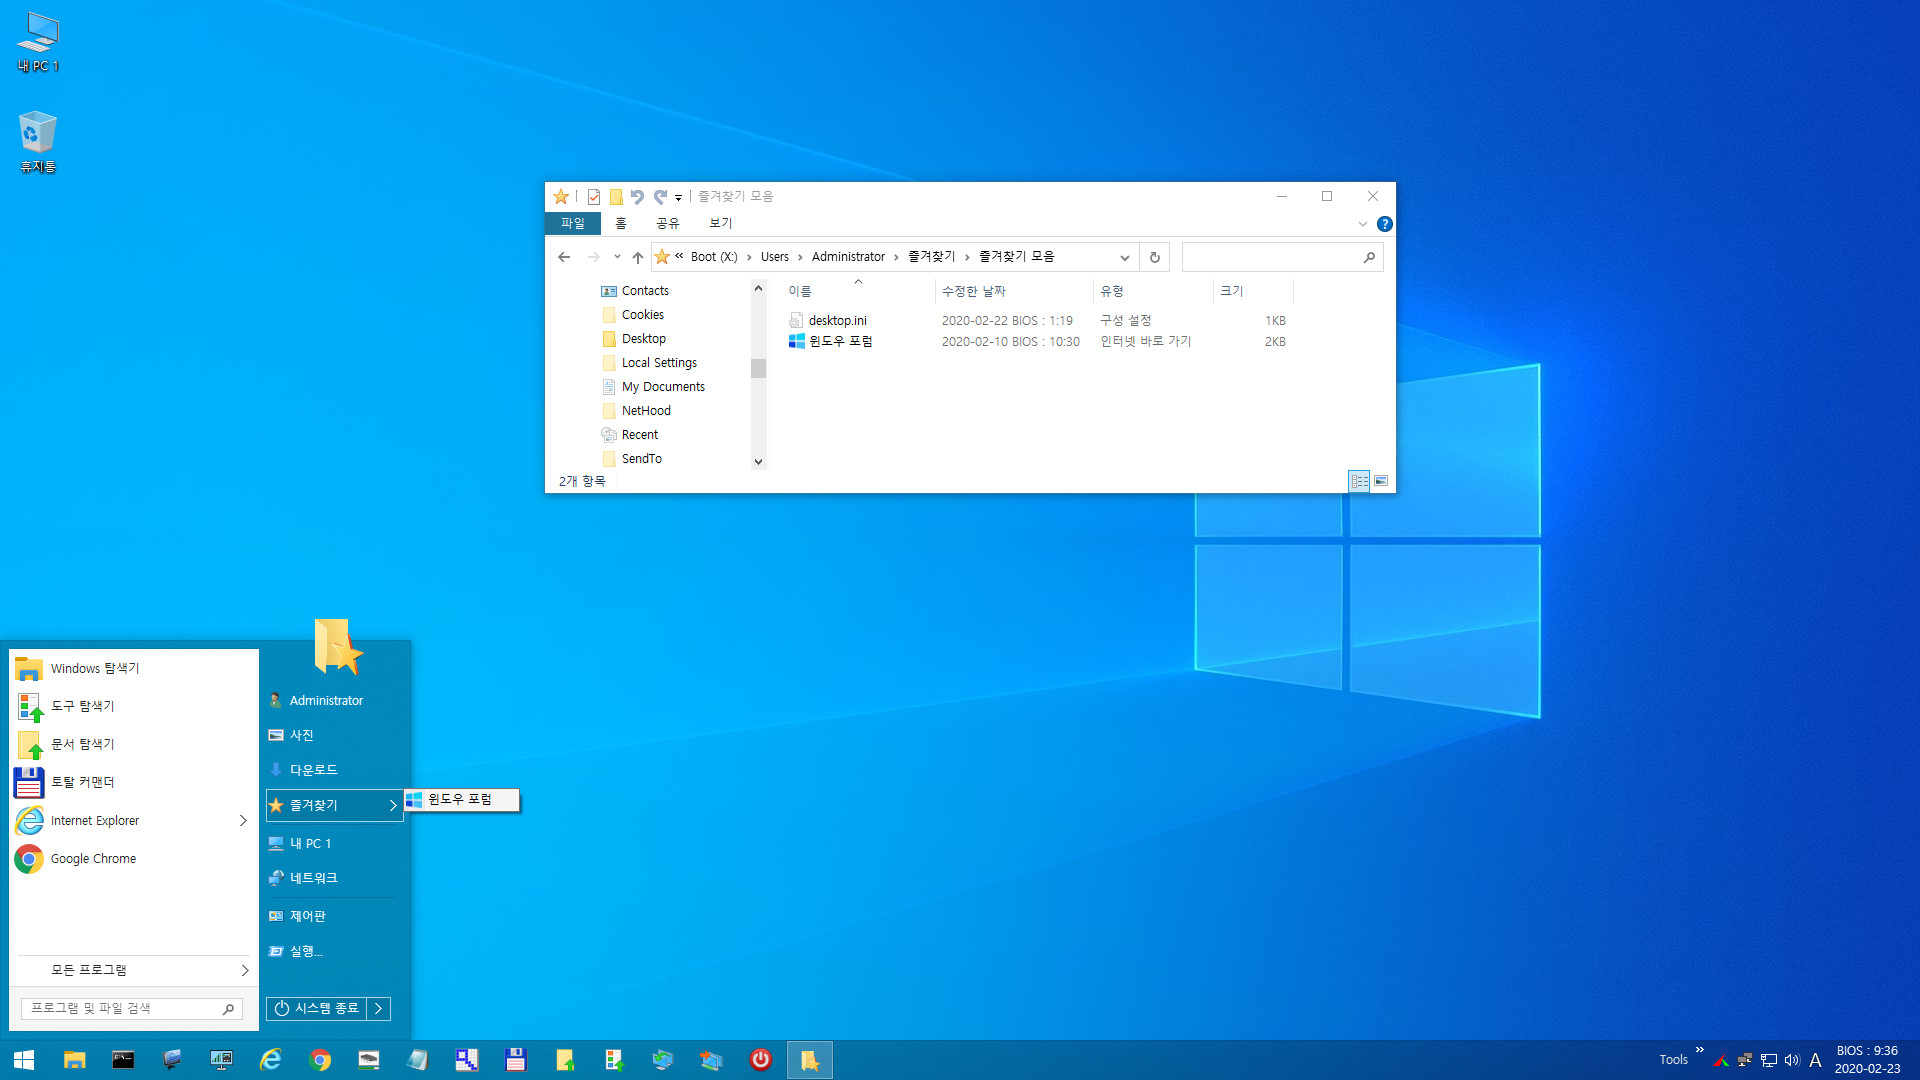Screen dimensions: 1920x1080
Task: Open 문서 탐색기 in start menu
Action: [133, 744]
